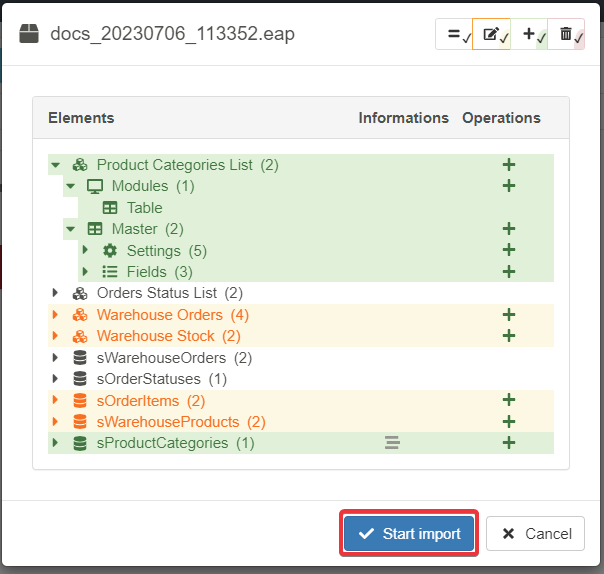
Task: Expand the Settings tree node
Action: tap(85, 250)
